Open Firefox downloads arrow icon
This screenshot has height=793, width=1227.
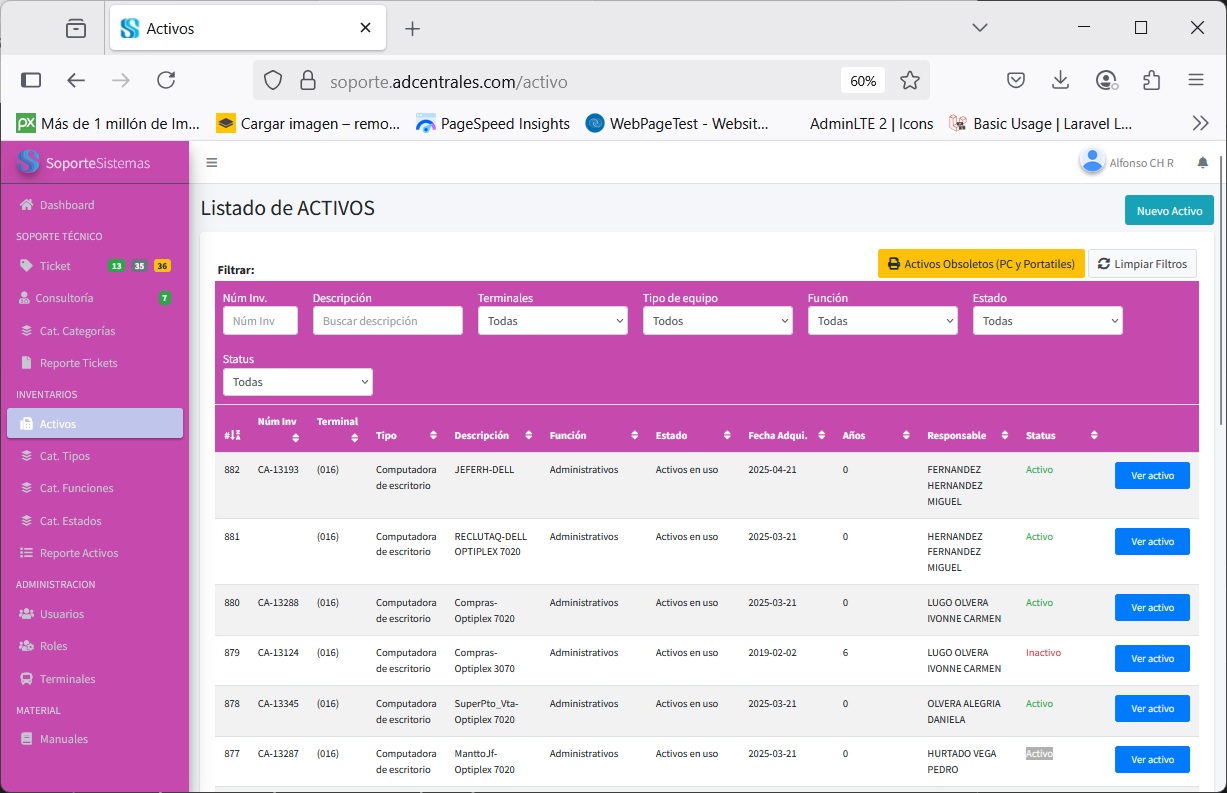tap(1061, 80)
